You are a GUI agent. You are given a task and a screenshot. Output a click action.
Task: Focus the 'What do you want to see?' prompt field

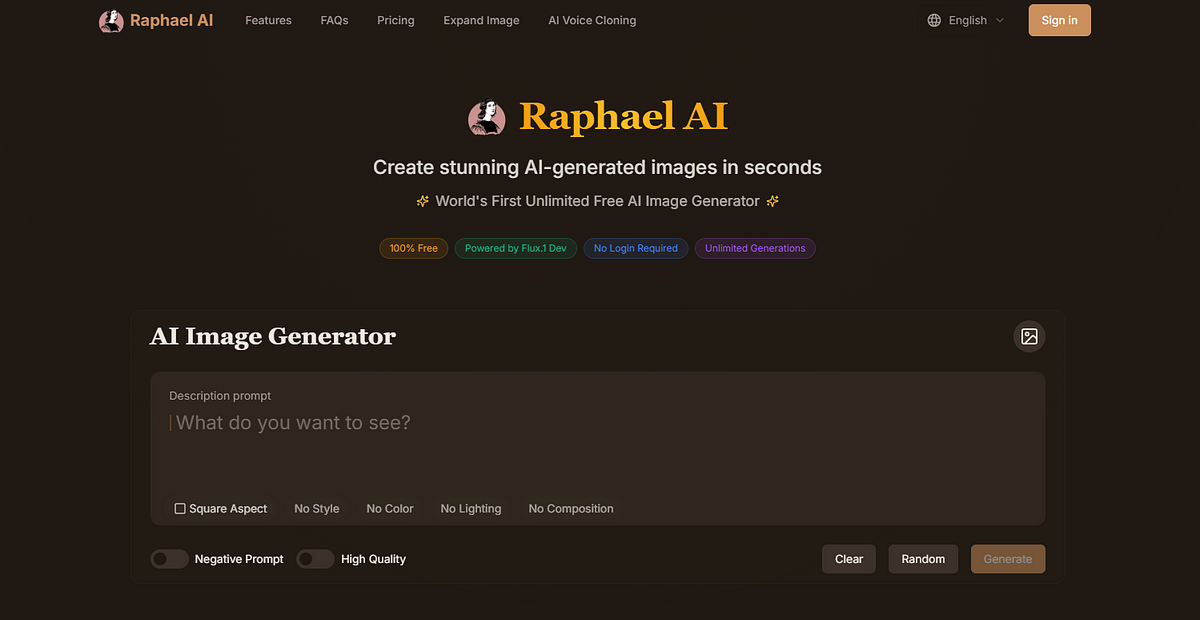598,423
